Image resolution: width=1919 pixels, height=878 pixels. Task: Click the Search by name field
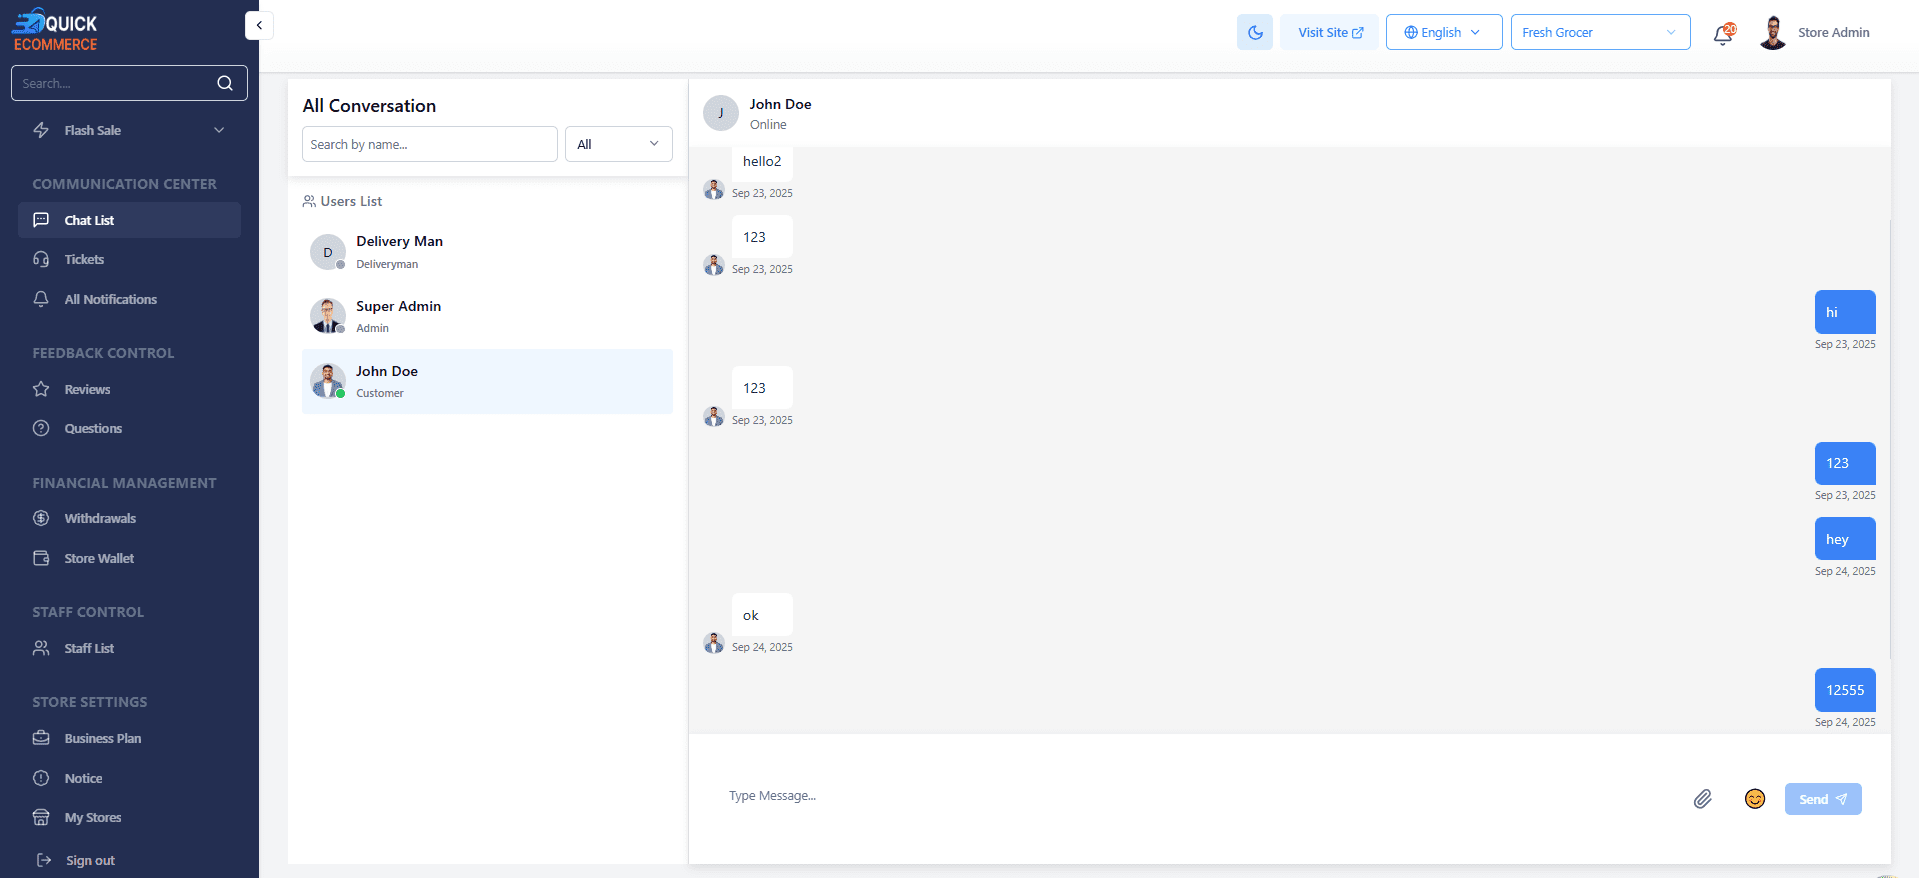coord(429,144)
